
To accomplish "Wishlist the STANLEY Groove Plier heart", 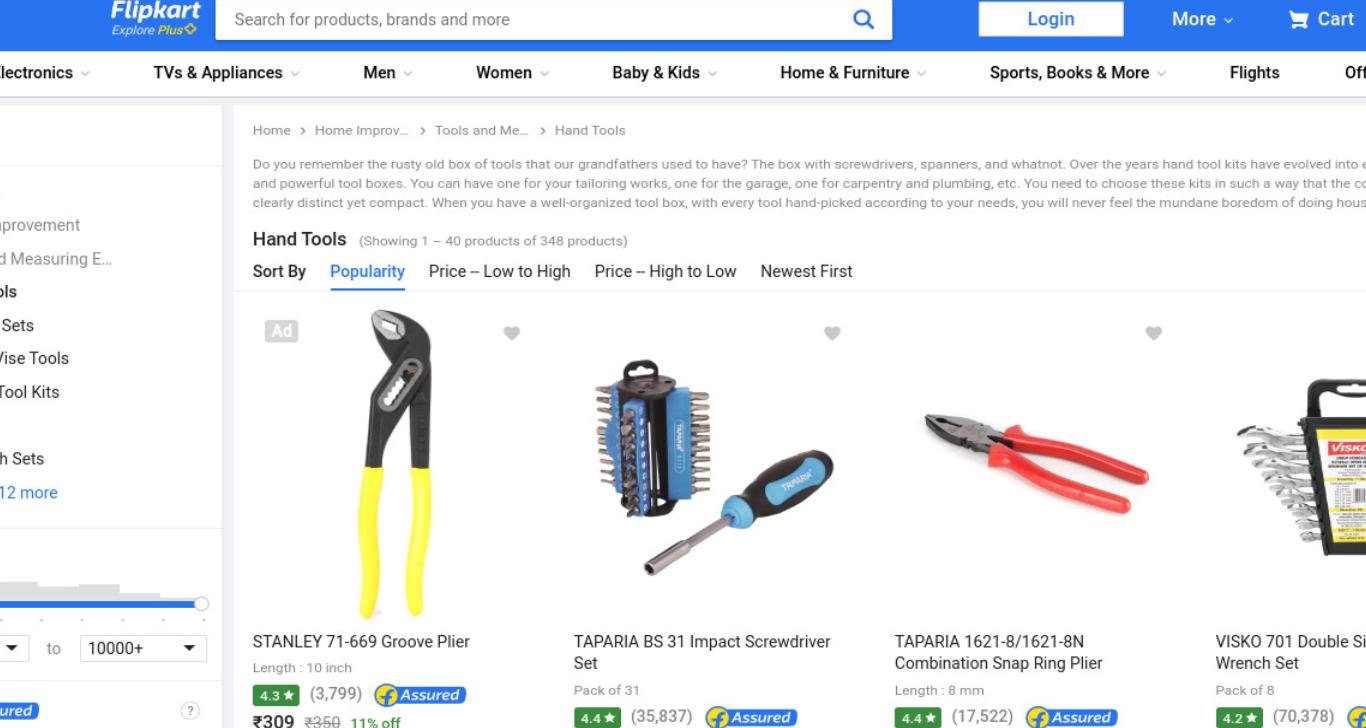I will point(512,333).
